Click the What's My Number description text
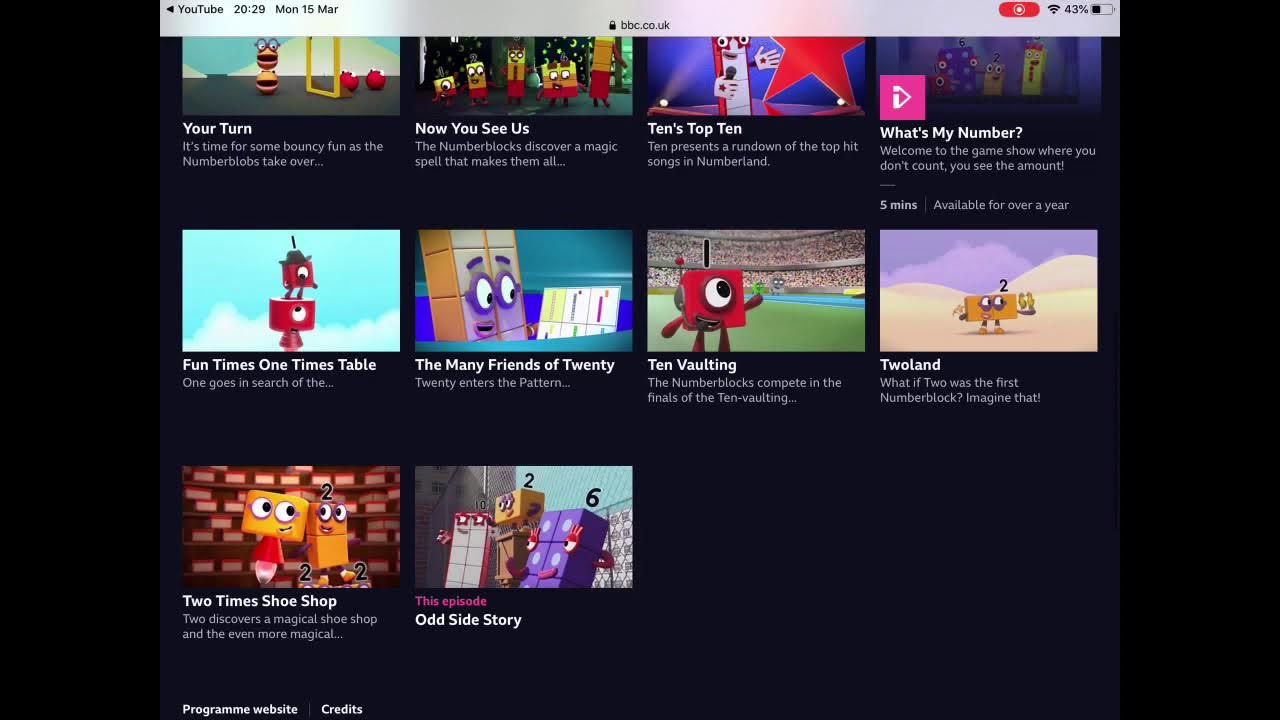Screen dimensions: 1280x720 988,158
